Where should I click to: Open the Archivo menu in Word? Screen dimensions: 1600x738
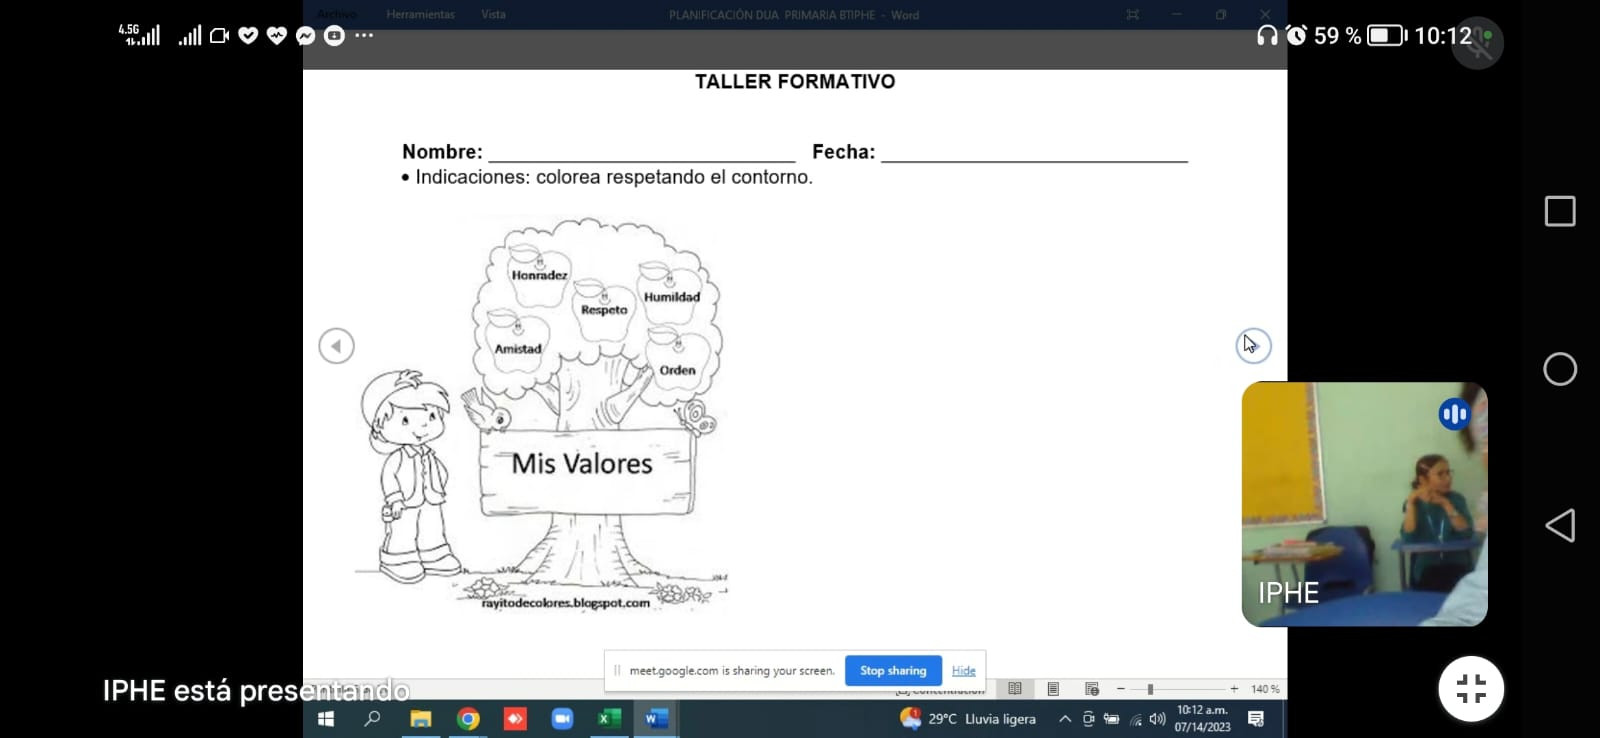coord(337,15)
